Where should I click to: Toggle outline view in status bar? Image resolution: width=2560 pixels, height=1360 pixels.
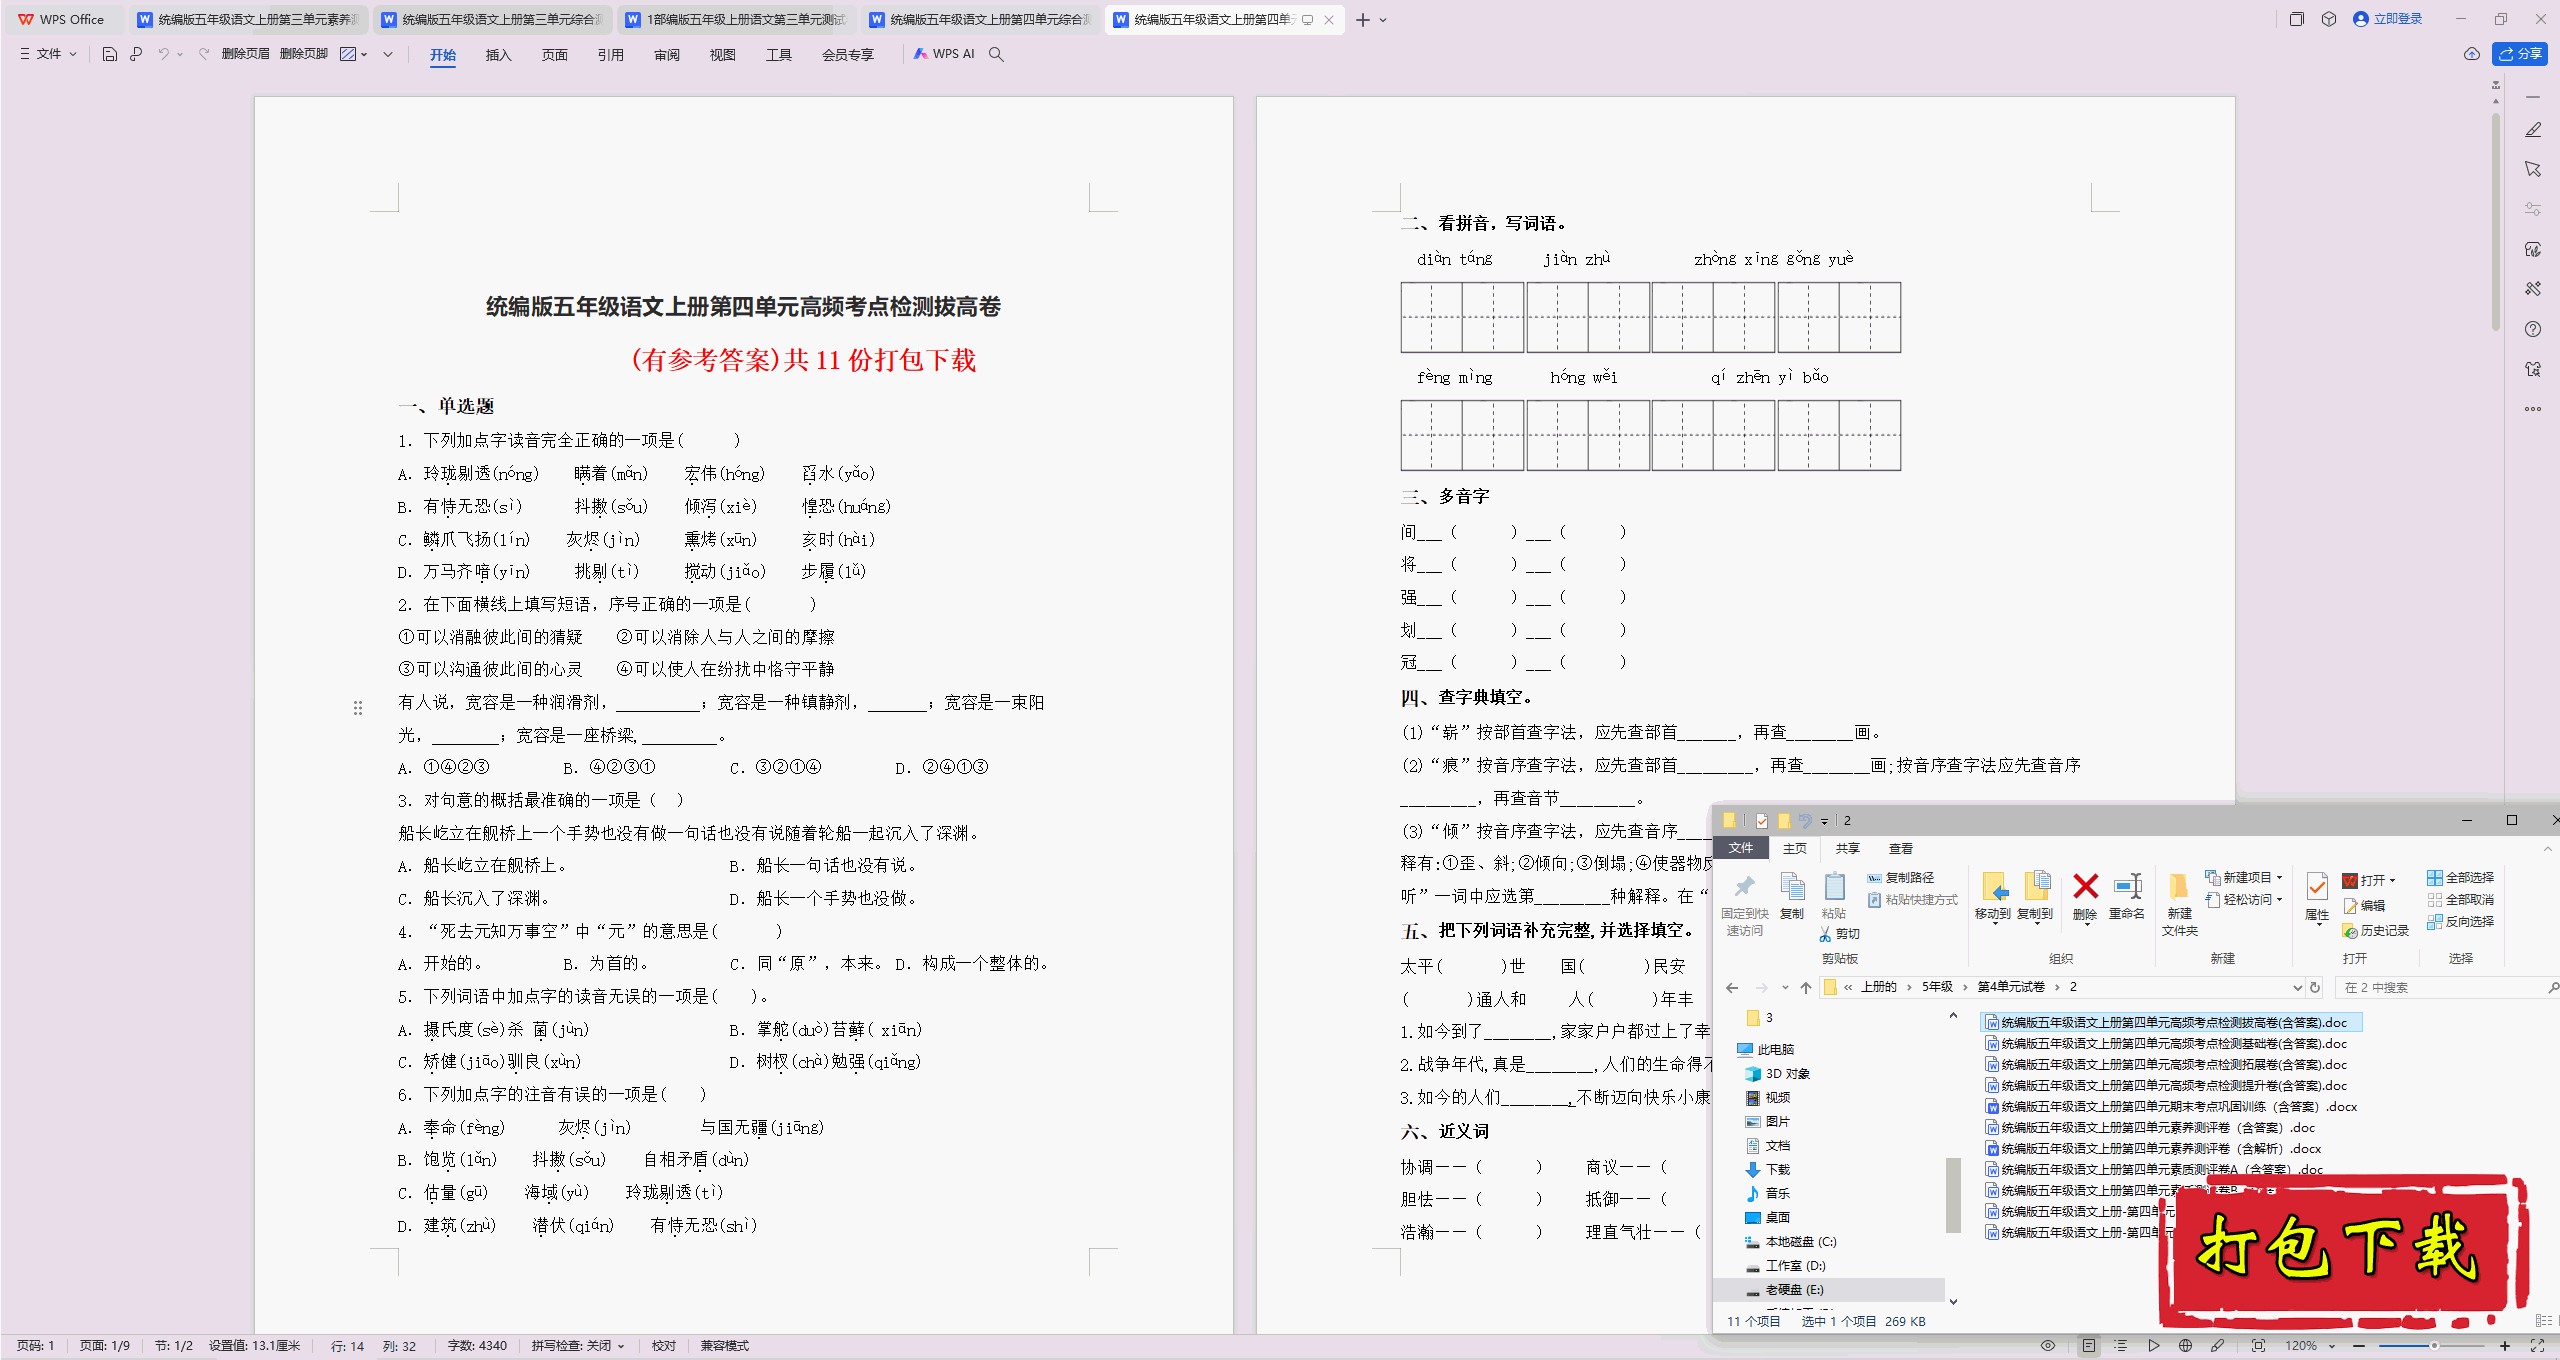coord(2121,1346)
